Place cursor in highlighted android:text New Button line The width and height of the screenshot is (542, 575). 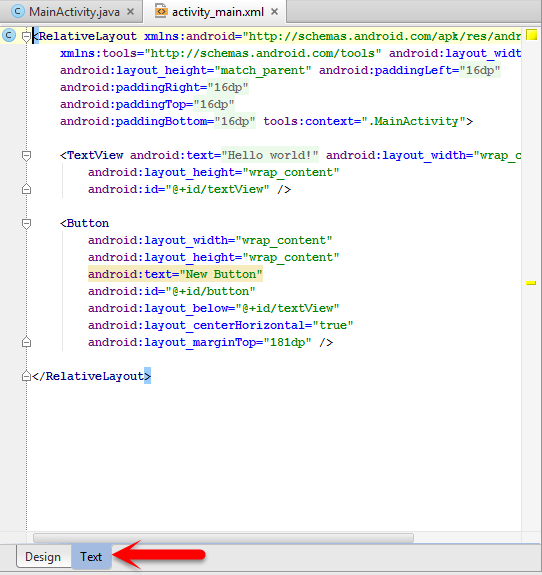[175, 274]
